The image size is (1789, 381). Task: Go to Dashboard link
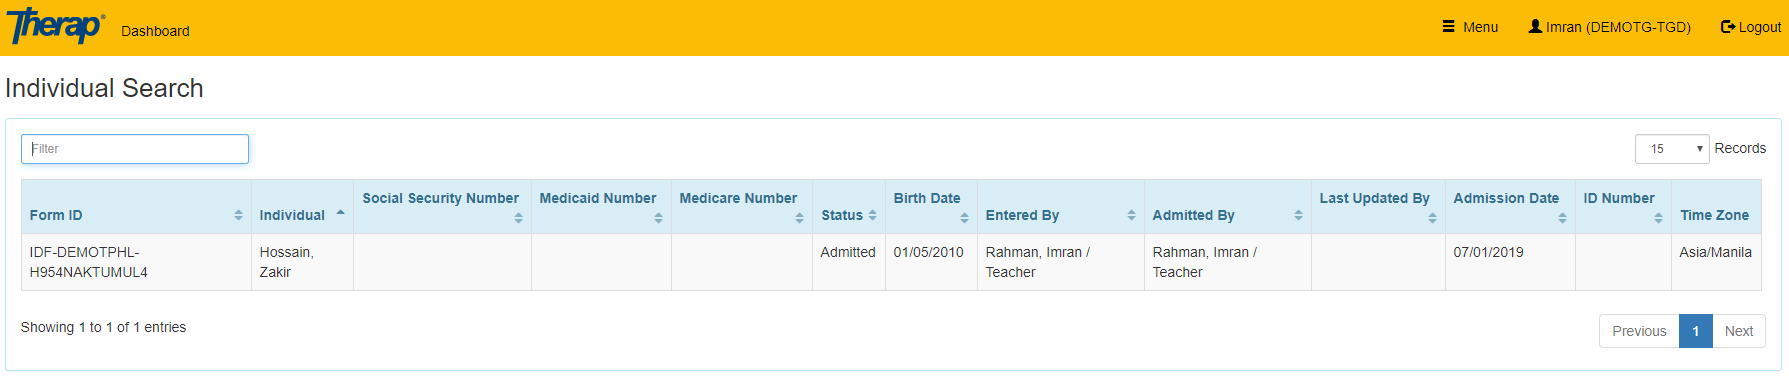point(155,31)
